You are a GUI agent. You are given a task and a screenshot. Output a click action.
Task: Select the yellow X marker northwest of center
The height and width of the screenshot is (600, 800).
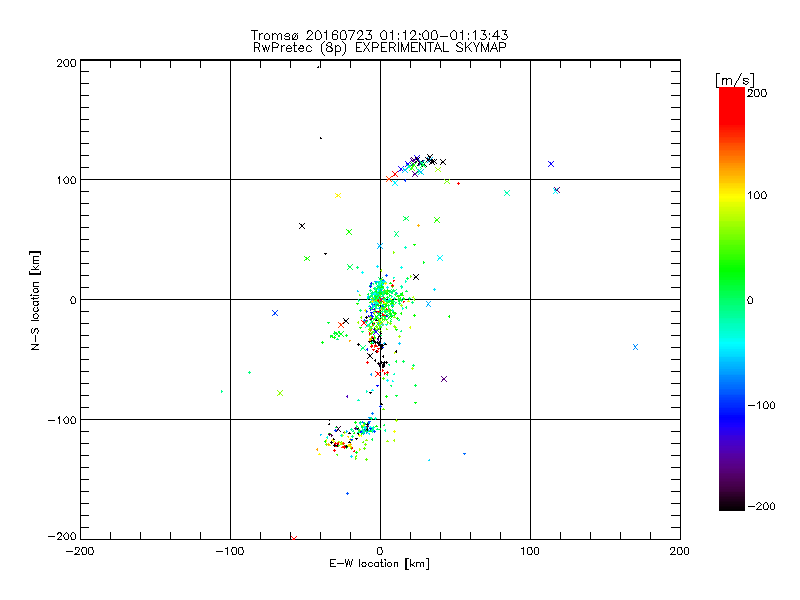pos(338,195)
